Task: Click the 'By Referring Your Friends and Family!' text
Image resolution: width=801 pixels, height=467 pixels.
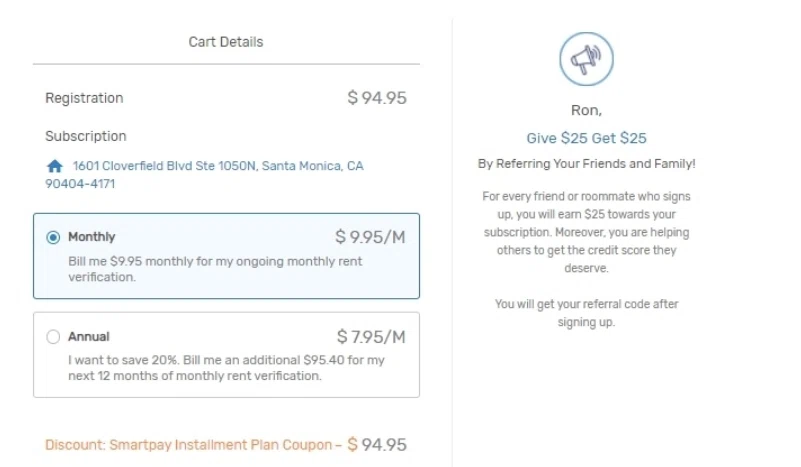Action: pyautogui.click(x=586, y=163)
